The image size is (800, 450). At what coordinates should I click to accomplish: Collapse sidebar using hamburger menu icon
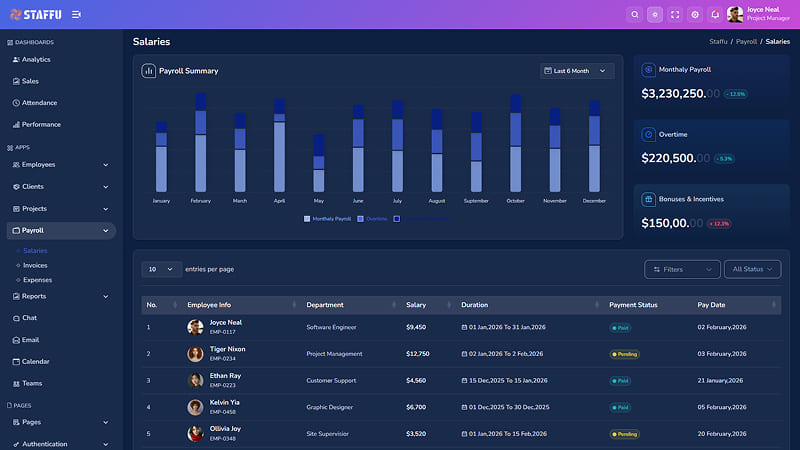[x=76, y=15]
